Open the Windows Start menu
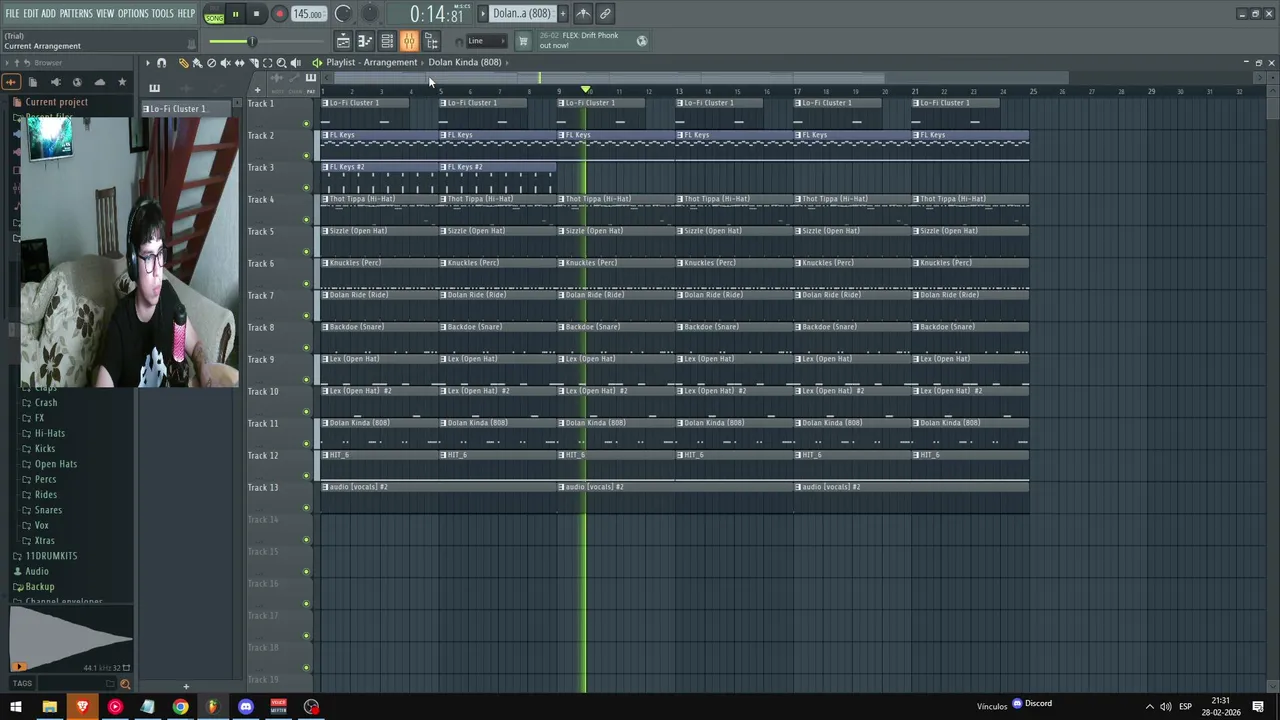Image resolution: width=1280 pixels, height=720 pixels. pos(15,707)
